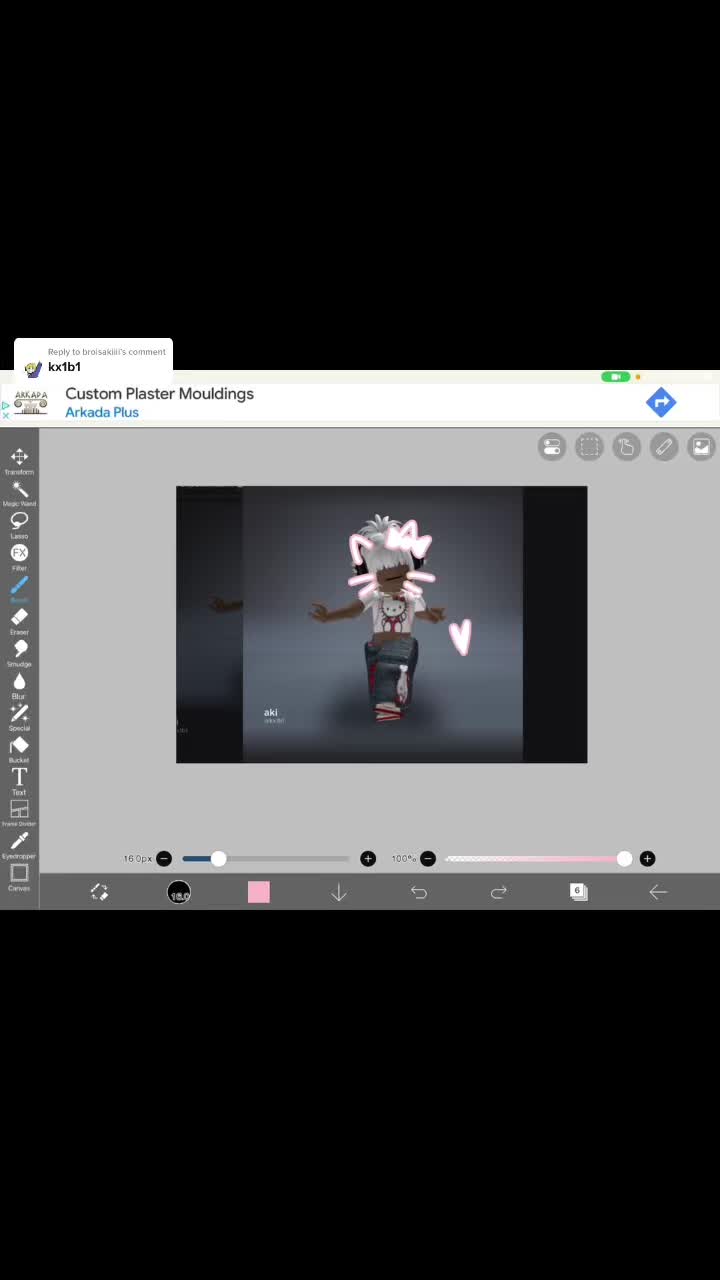The height and width of the screenshot is (1280, 720).
Task: Open the pink color swatch
Action: coord(259,892)
